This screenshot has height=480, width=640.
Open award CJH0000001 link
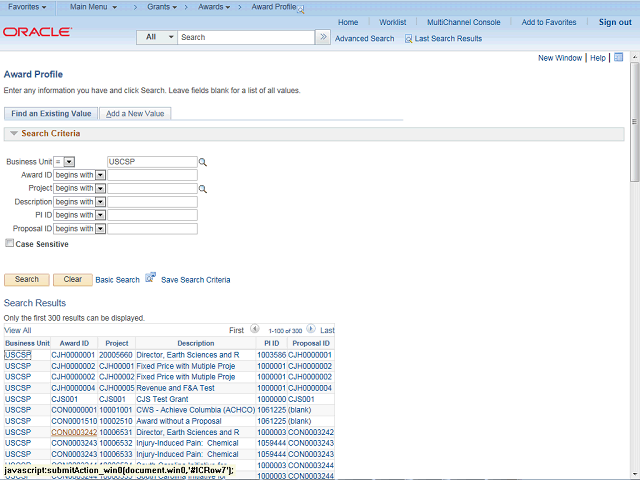pyautogui.click(x=73, y=355)
